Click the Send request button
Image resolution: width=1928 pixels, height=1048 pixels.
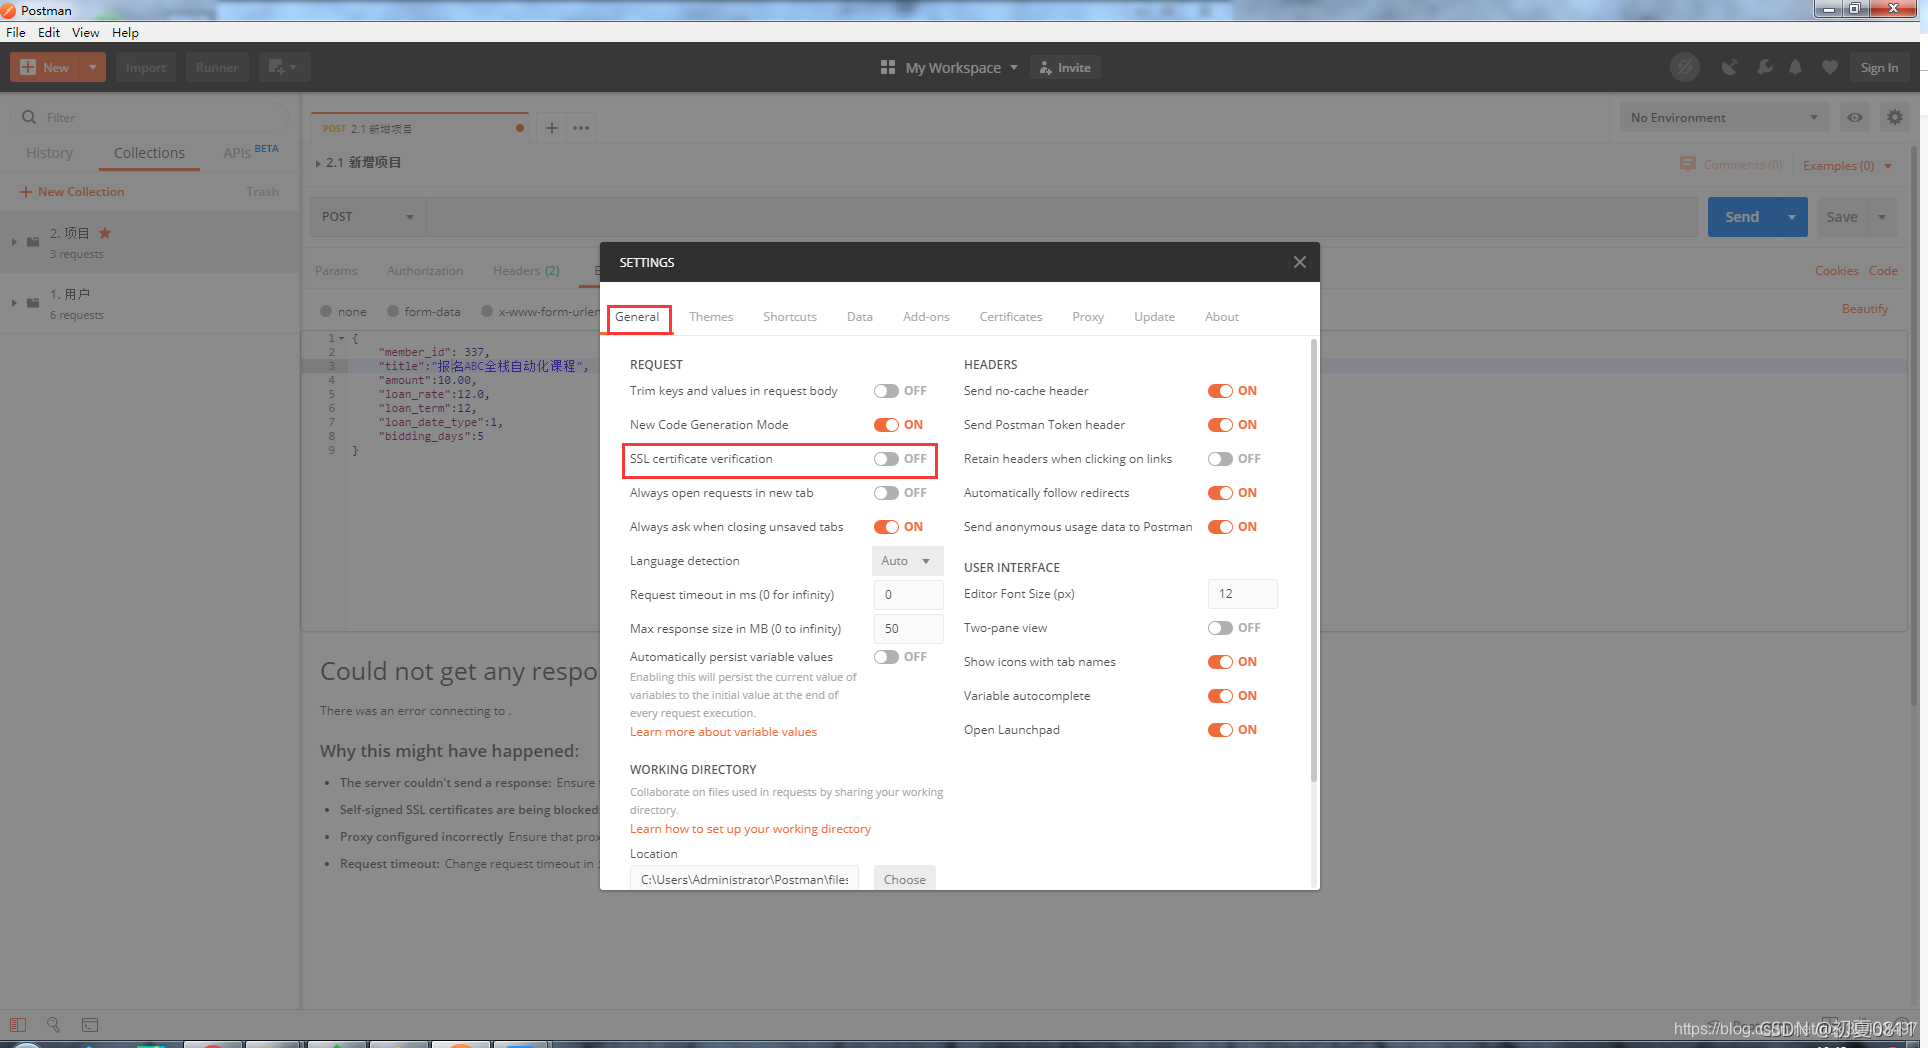point(1742,217)
